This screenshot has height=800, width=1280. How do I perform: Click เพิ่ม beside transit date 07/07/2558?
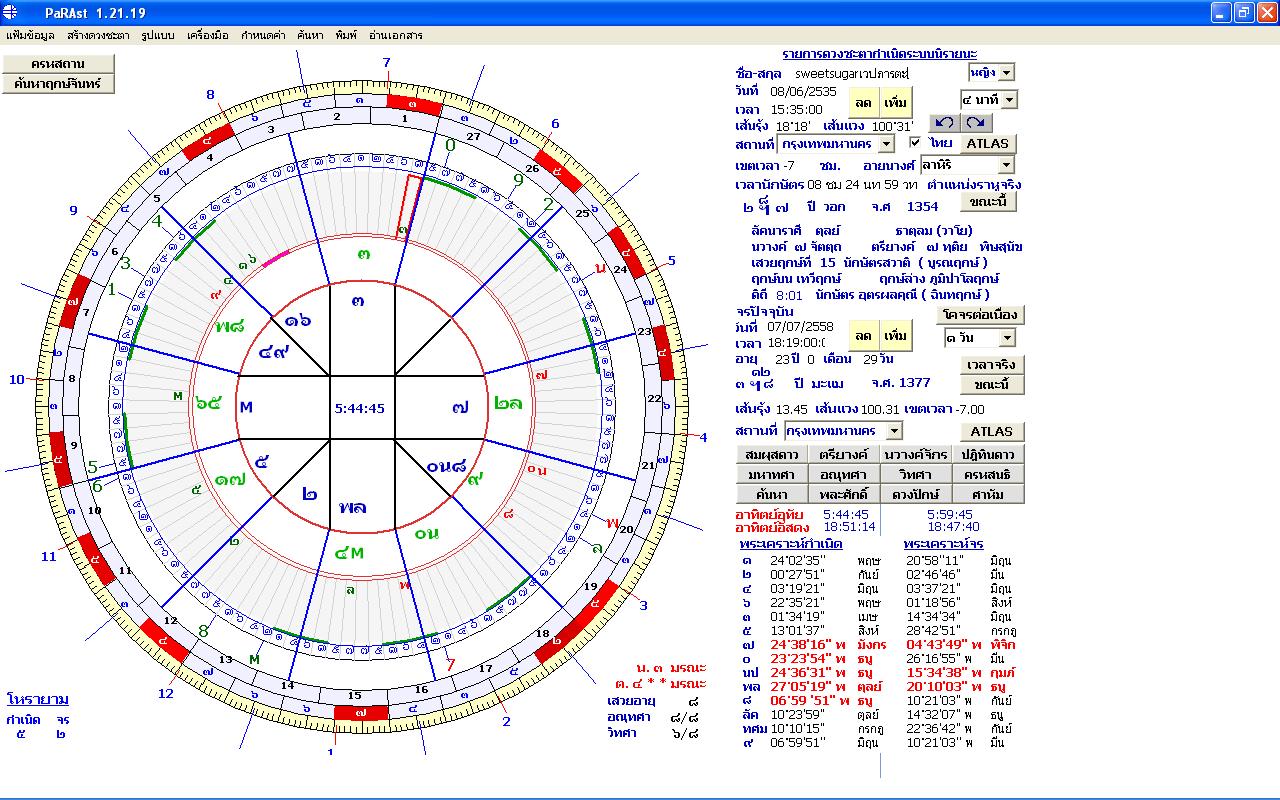click(895, 336)
